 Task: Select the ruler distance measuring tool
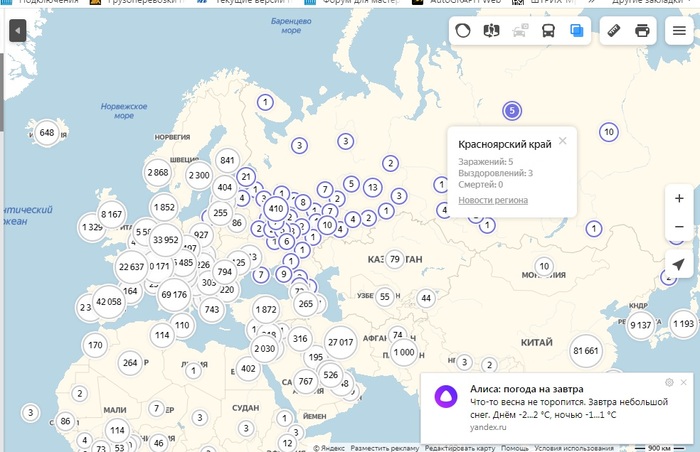coord(614,30)
